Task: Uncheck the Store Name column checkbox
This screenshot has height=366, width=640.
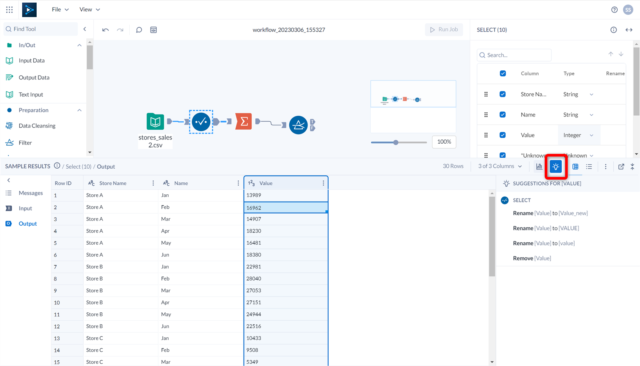Action: point(503,94)
